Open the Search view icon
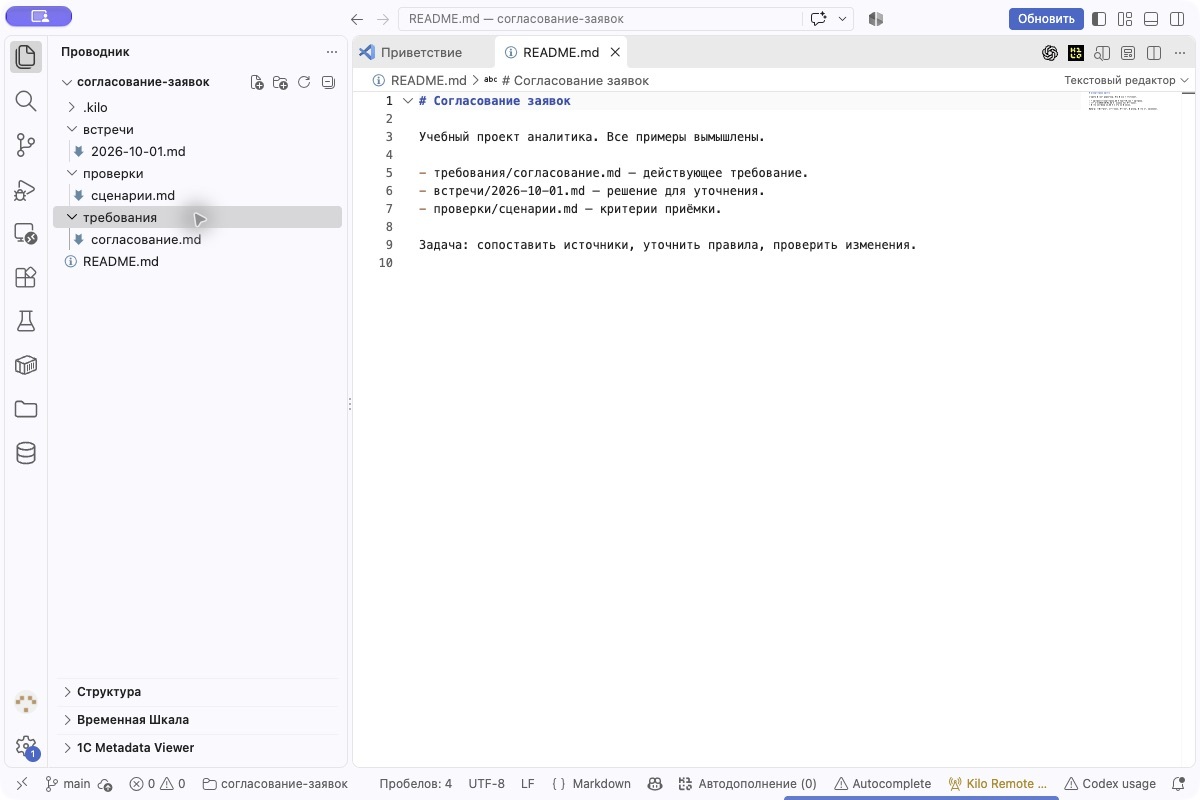This screenshot has width=1200, height=800. coord(26,101)
